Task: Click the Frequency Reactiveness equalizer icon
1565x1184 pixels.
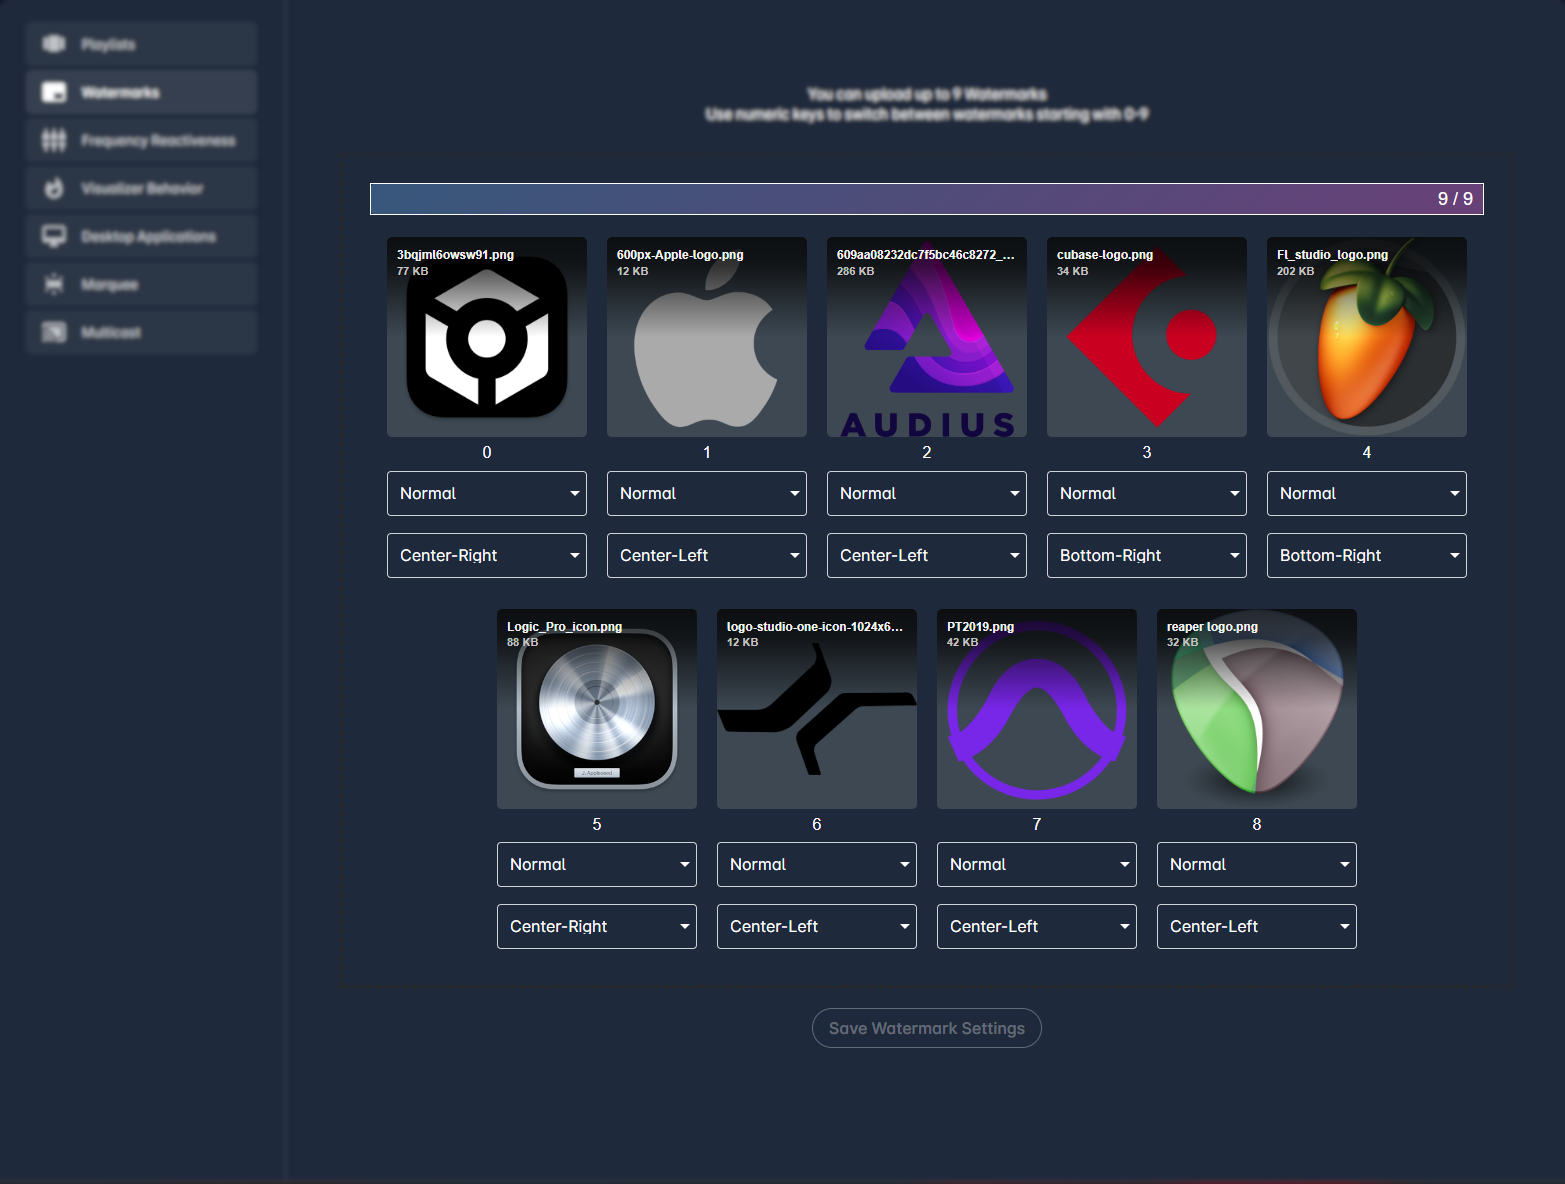Action: [x=54, y=140]
